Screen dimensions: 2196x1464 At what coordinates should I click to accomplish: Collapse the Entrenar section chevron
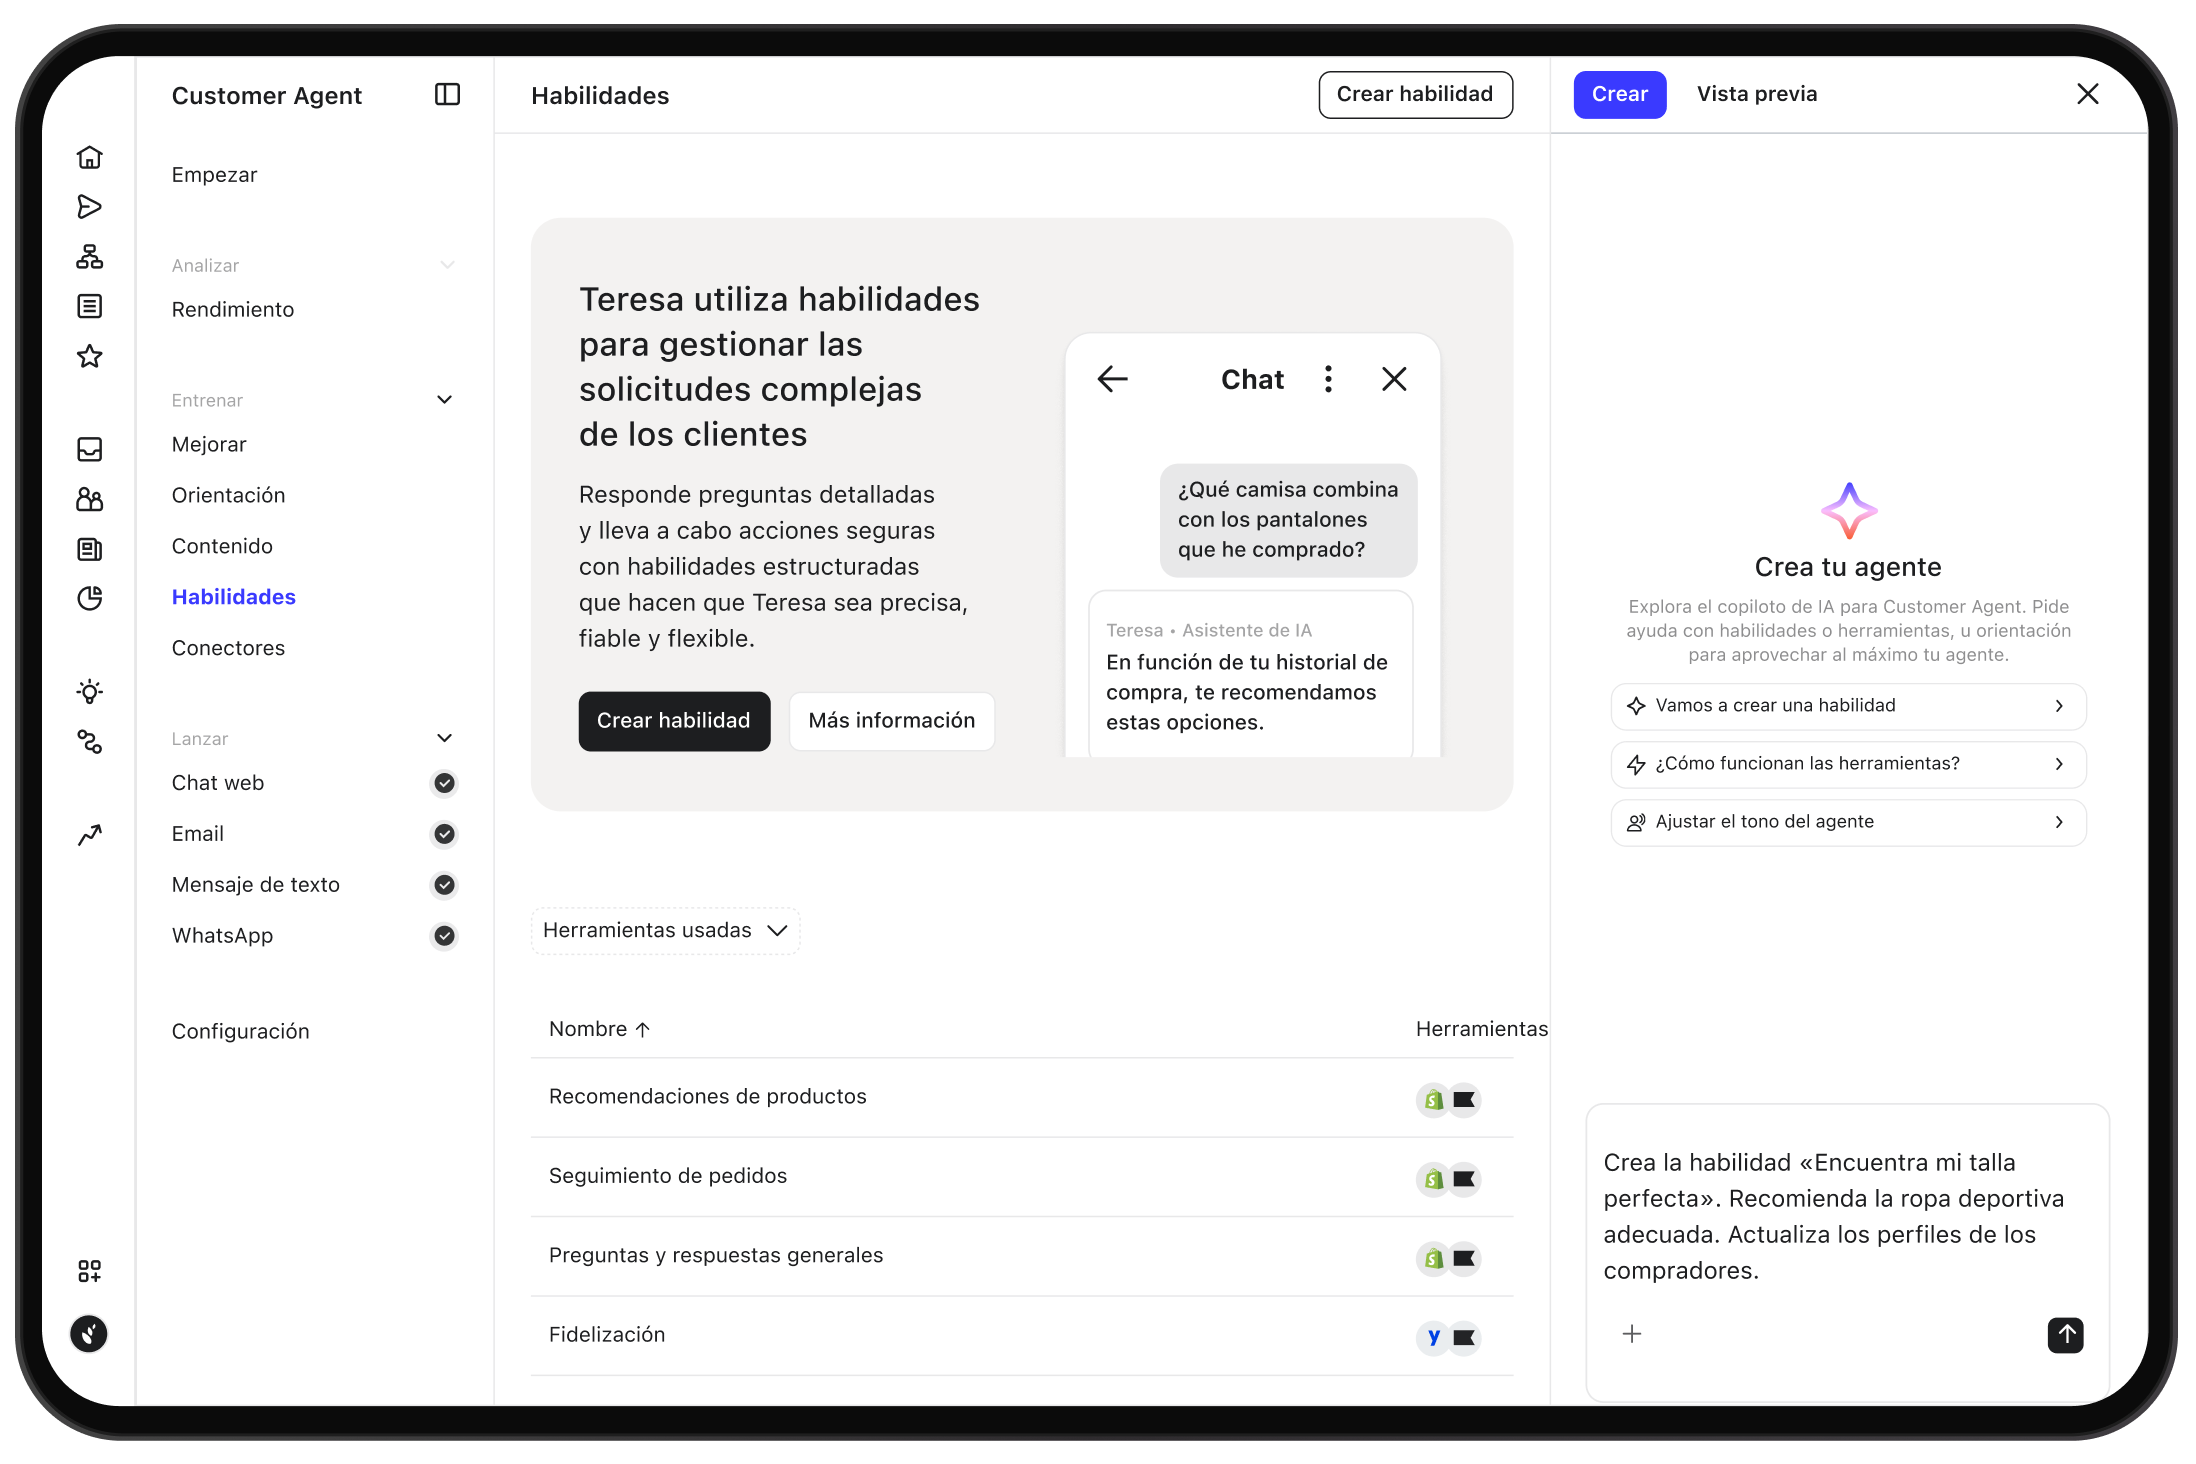(x=445, y=399)
